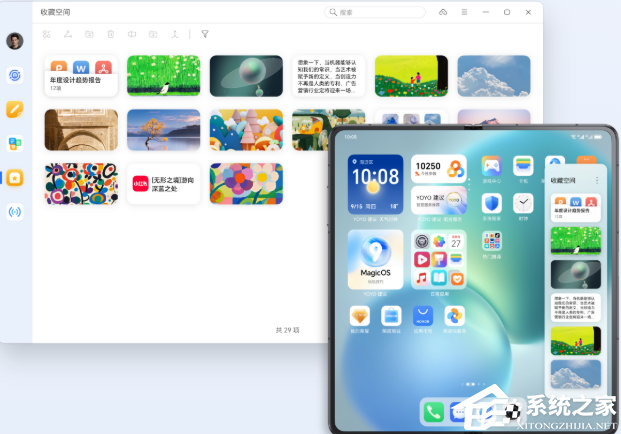
Task: Click the rename icon right of trash
Action: (x=132, y=34)
